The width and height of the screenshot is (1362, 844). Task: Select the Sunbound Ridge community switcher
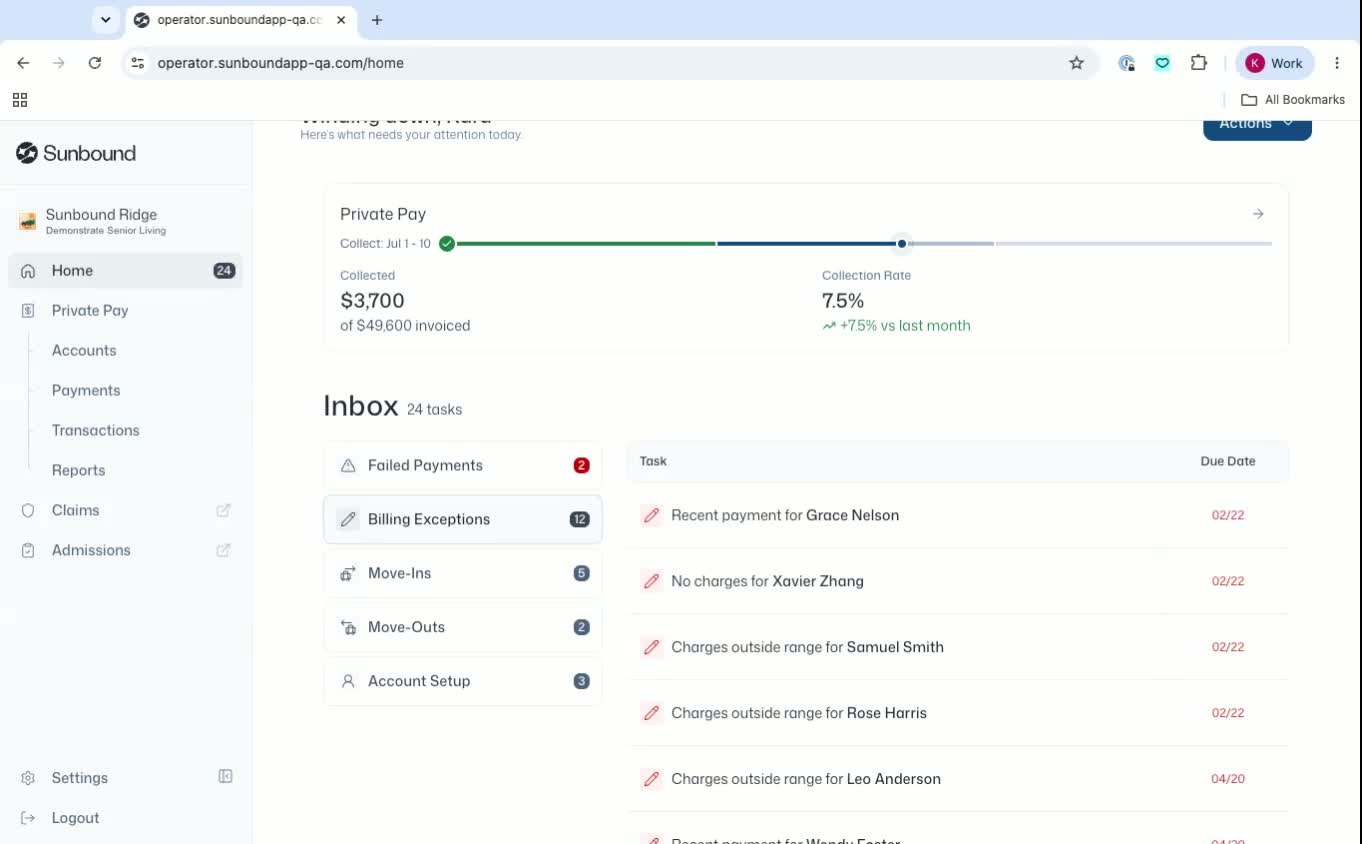pyautogui.click(x=126, y=221)
